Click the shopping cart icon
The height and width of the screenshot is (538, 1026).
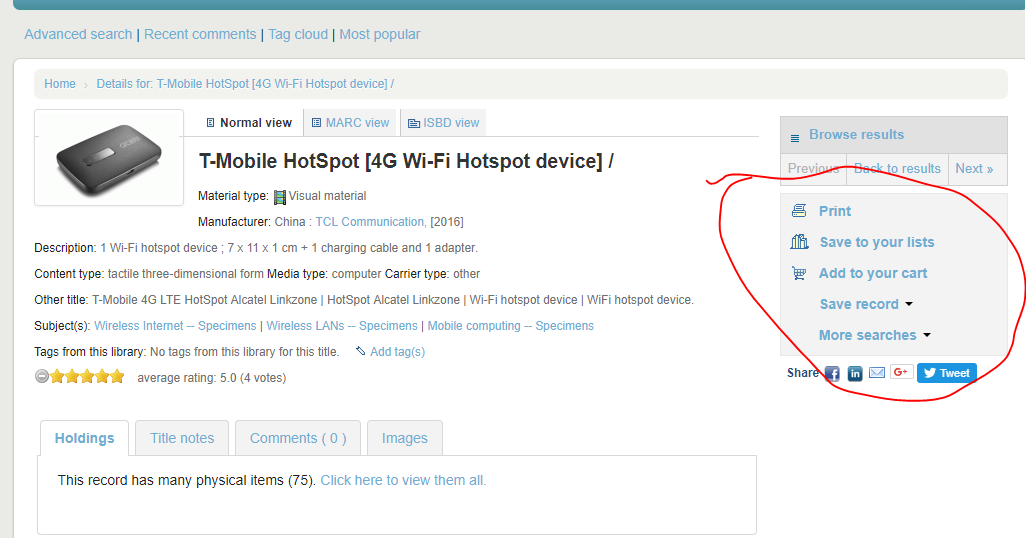(799, 273)
